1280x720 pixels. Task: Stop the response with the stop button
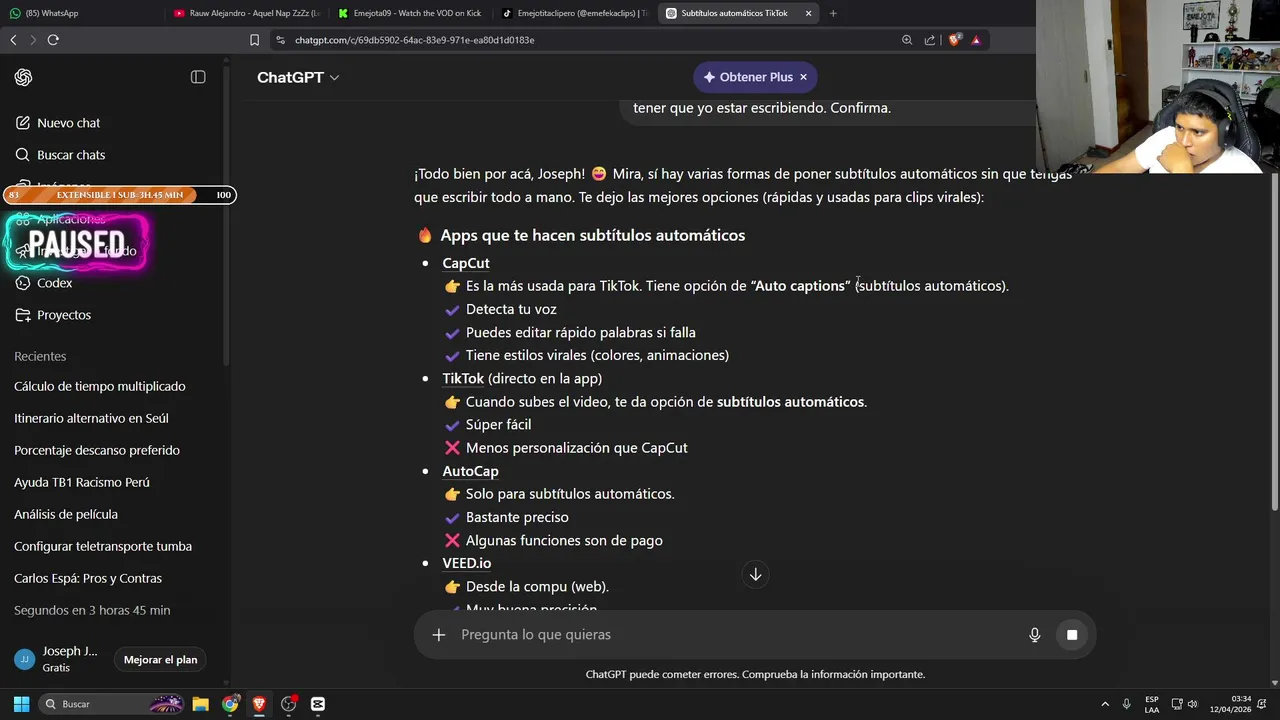(1071, 635)
